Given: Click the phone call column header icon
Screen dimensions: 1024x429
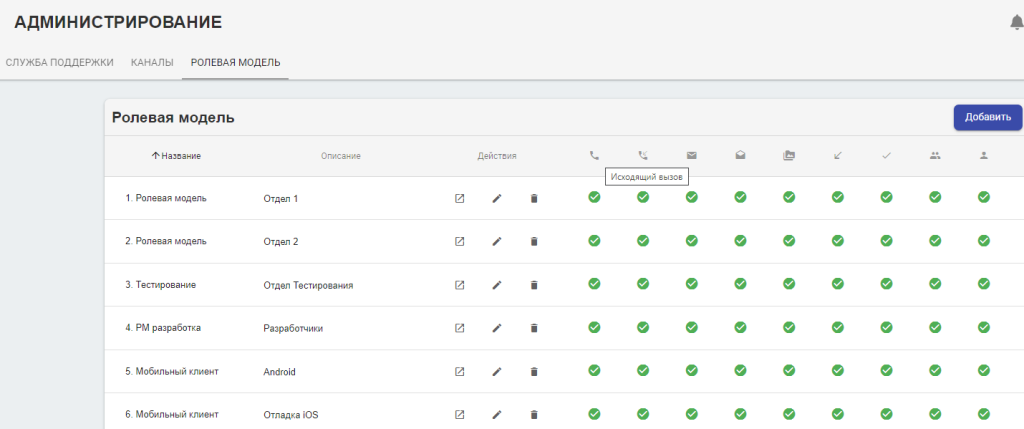Looking at the screenshot, I should click(x=594, y=156).
